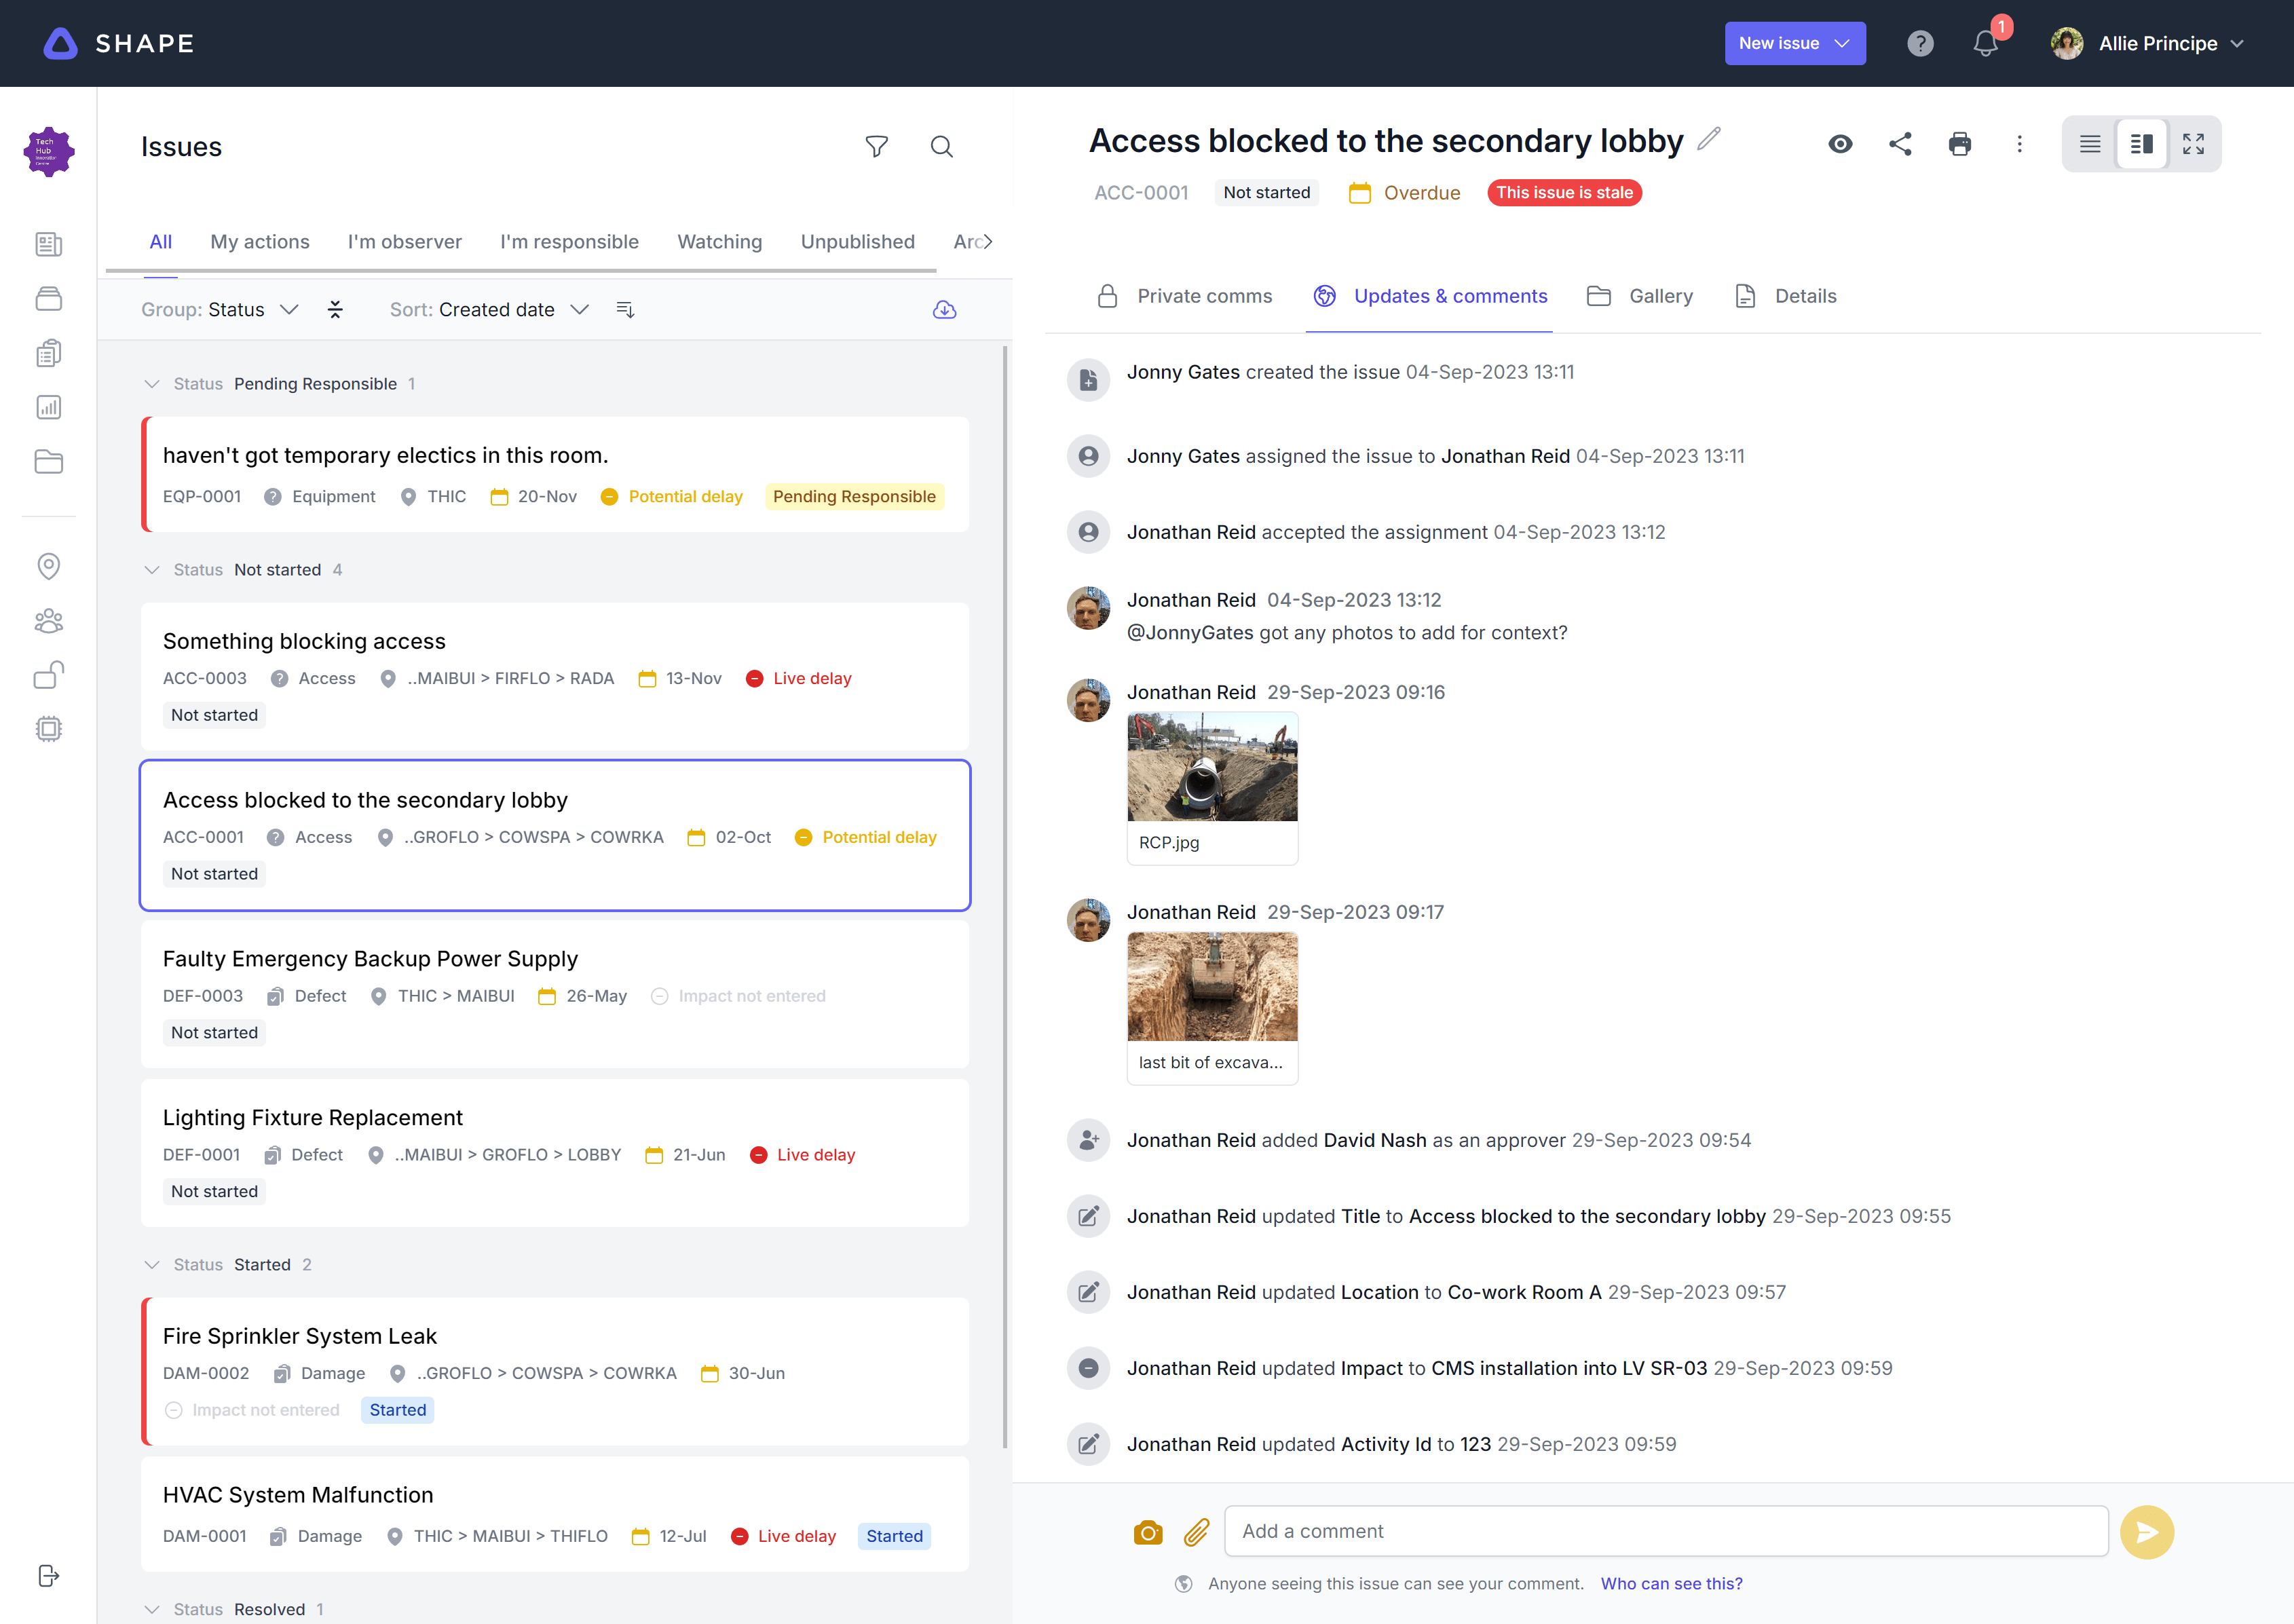This screenshot has height=1624, width=2294.
Task: Open the RCP.jpg photo thumbnail
Action: pyautogui.click(x=1212, y=767)
